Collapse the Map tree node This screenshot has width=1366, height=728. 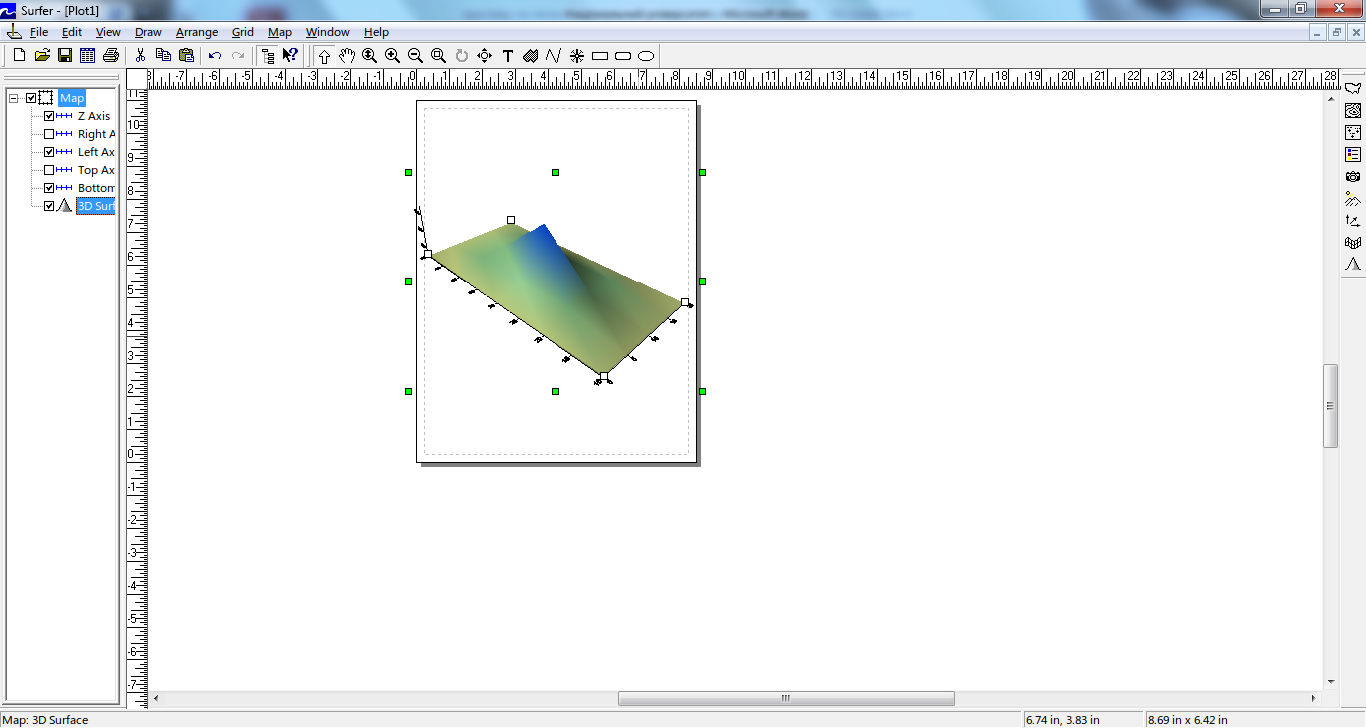14,98
